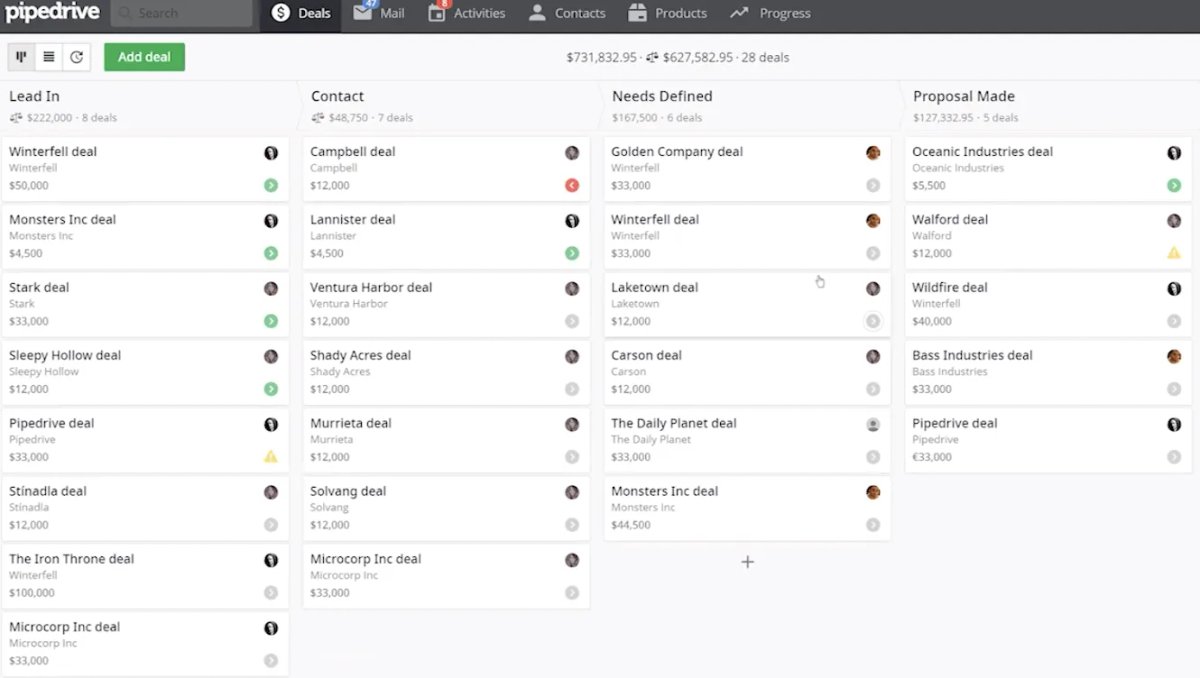Click yellow warning icon on Pipedrive deal in Lead In

pos(271,457)
